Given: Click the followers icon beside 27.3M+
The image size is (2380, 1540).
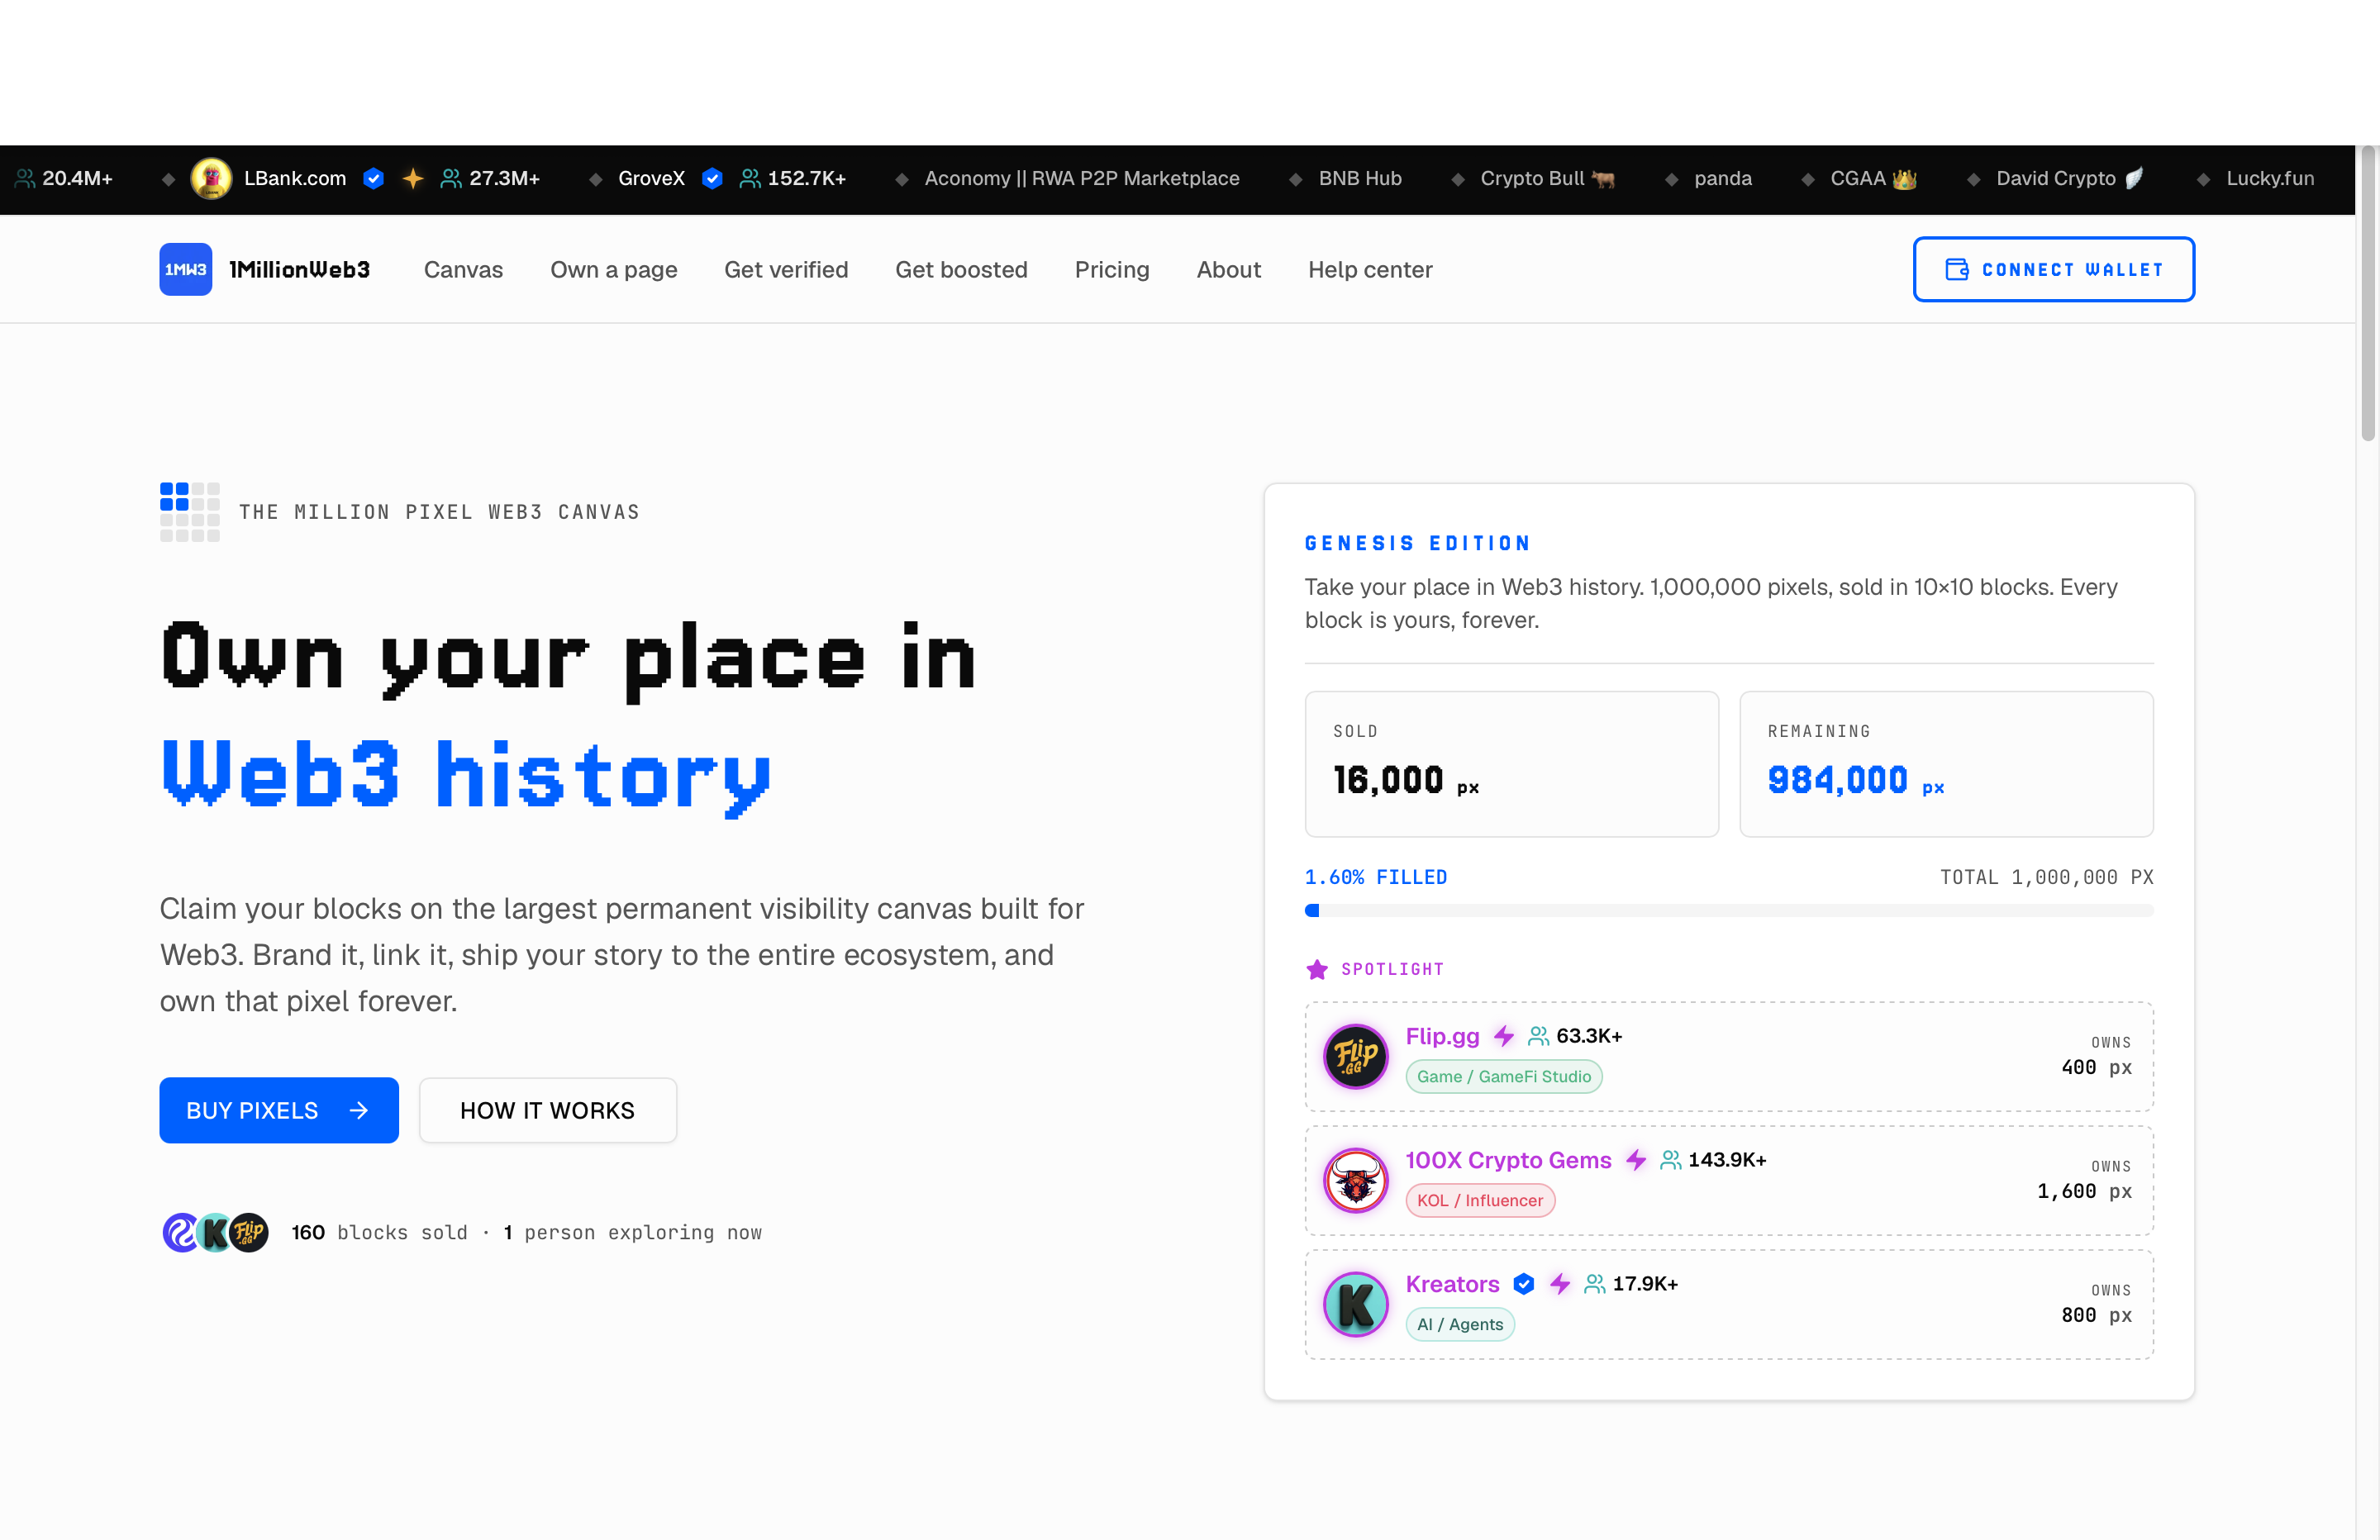Looking at the screenshot, I should pyautogui.click(x=452, y=179).
